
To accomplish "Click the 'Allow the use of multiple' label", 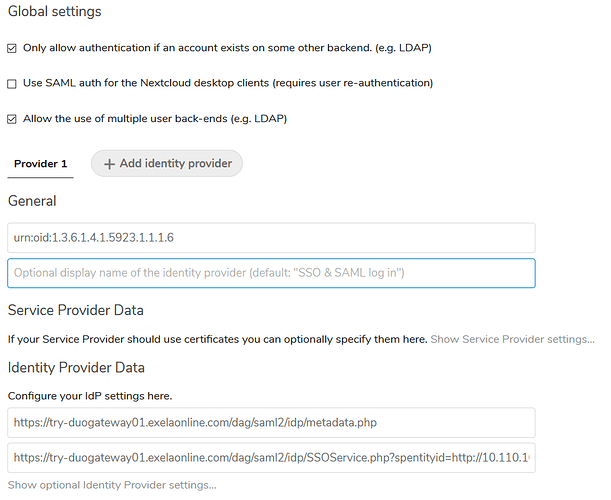I will pos(155,118).
